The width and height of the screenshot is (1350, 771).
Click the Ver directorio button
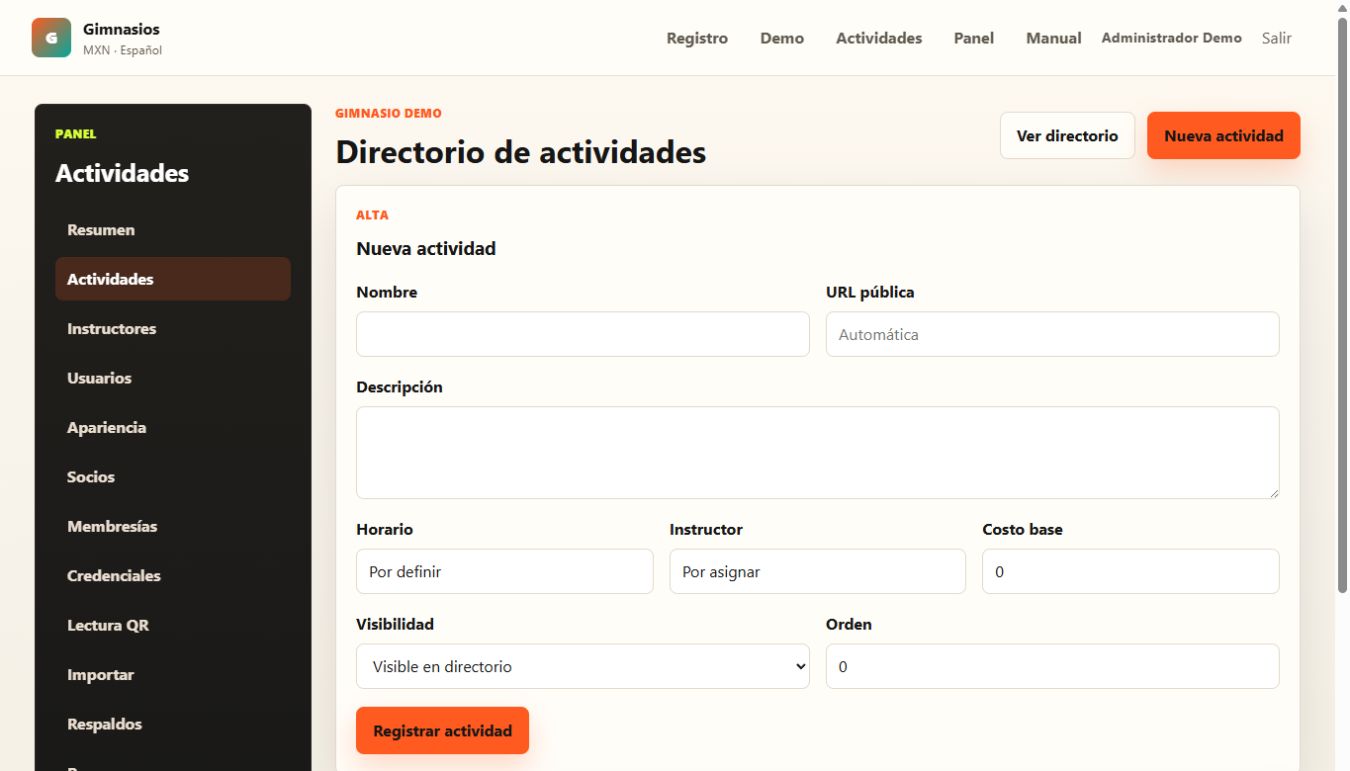pyautogui.click(x=1067, y=135)
